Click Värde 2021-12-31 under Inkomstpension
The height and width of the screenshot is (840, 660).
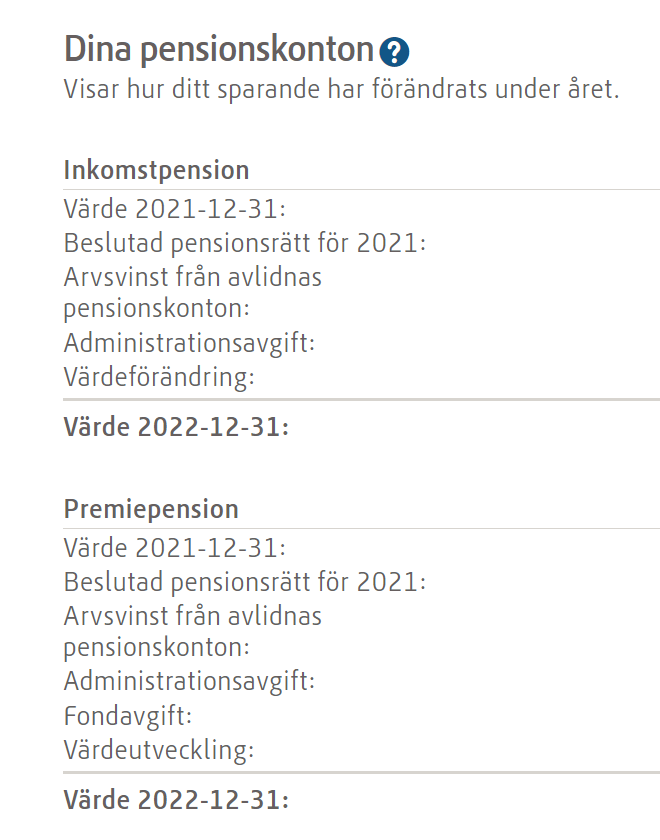point(175,208)
